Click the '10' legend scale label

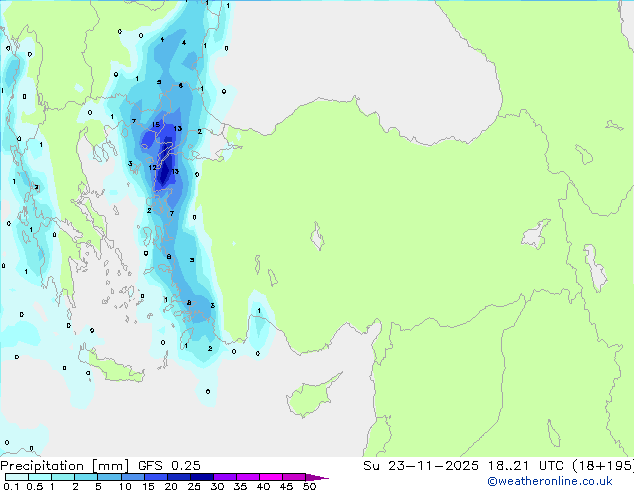(125, 486)
